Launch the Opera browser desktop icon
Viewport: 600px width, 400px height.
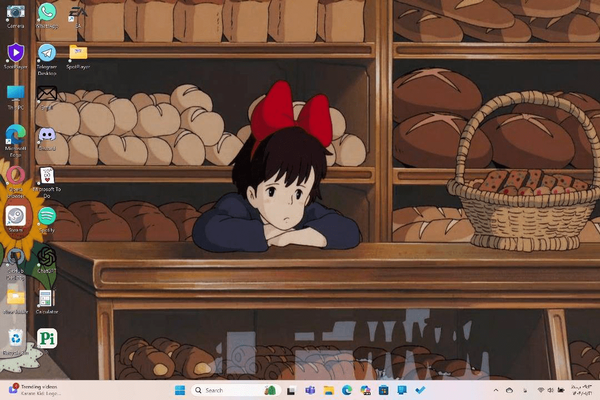point(16,182)
